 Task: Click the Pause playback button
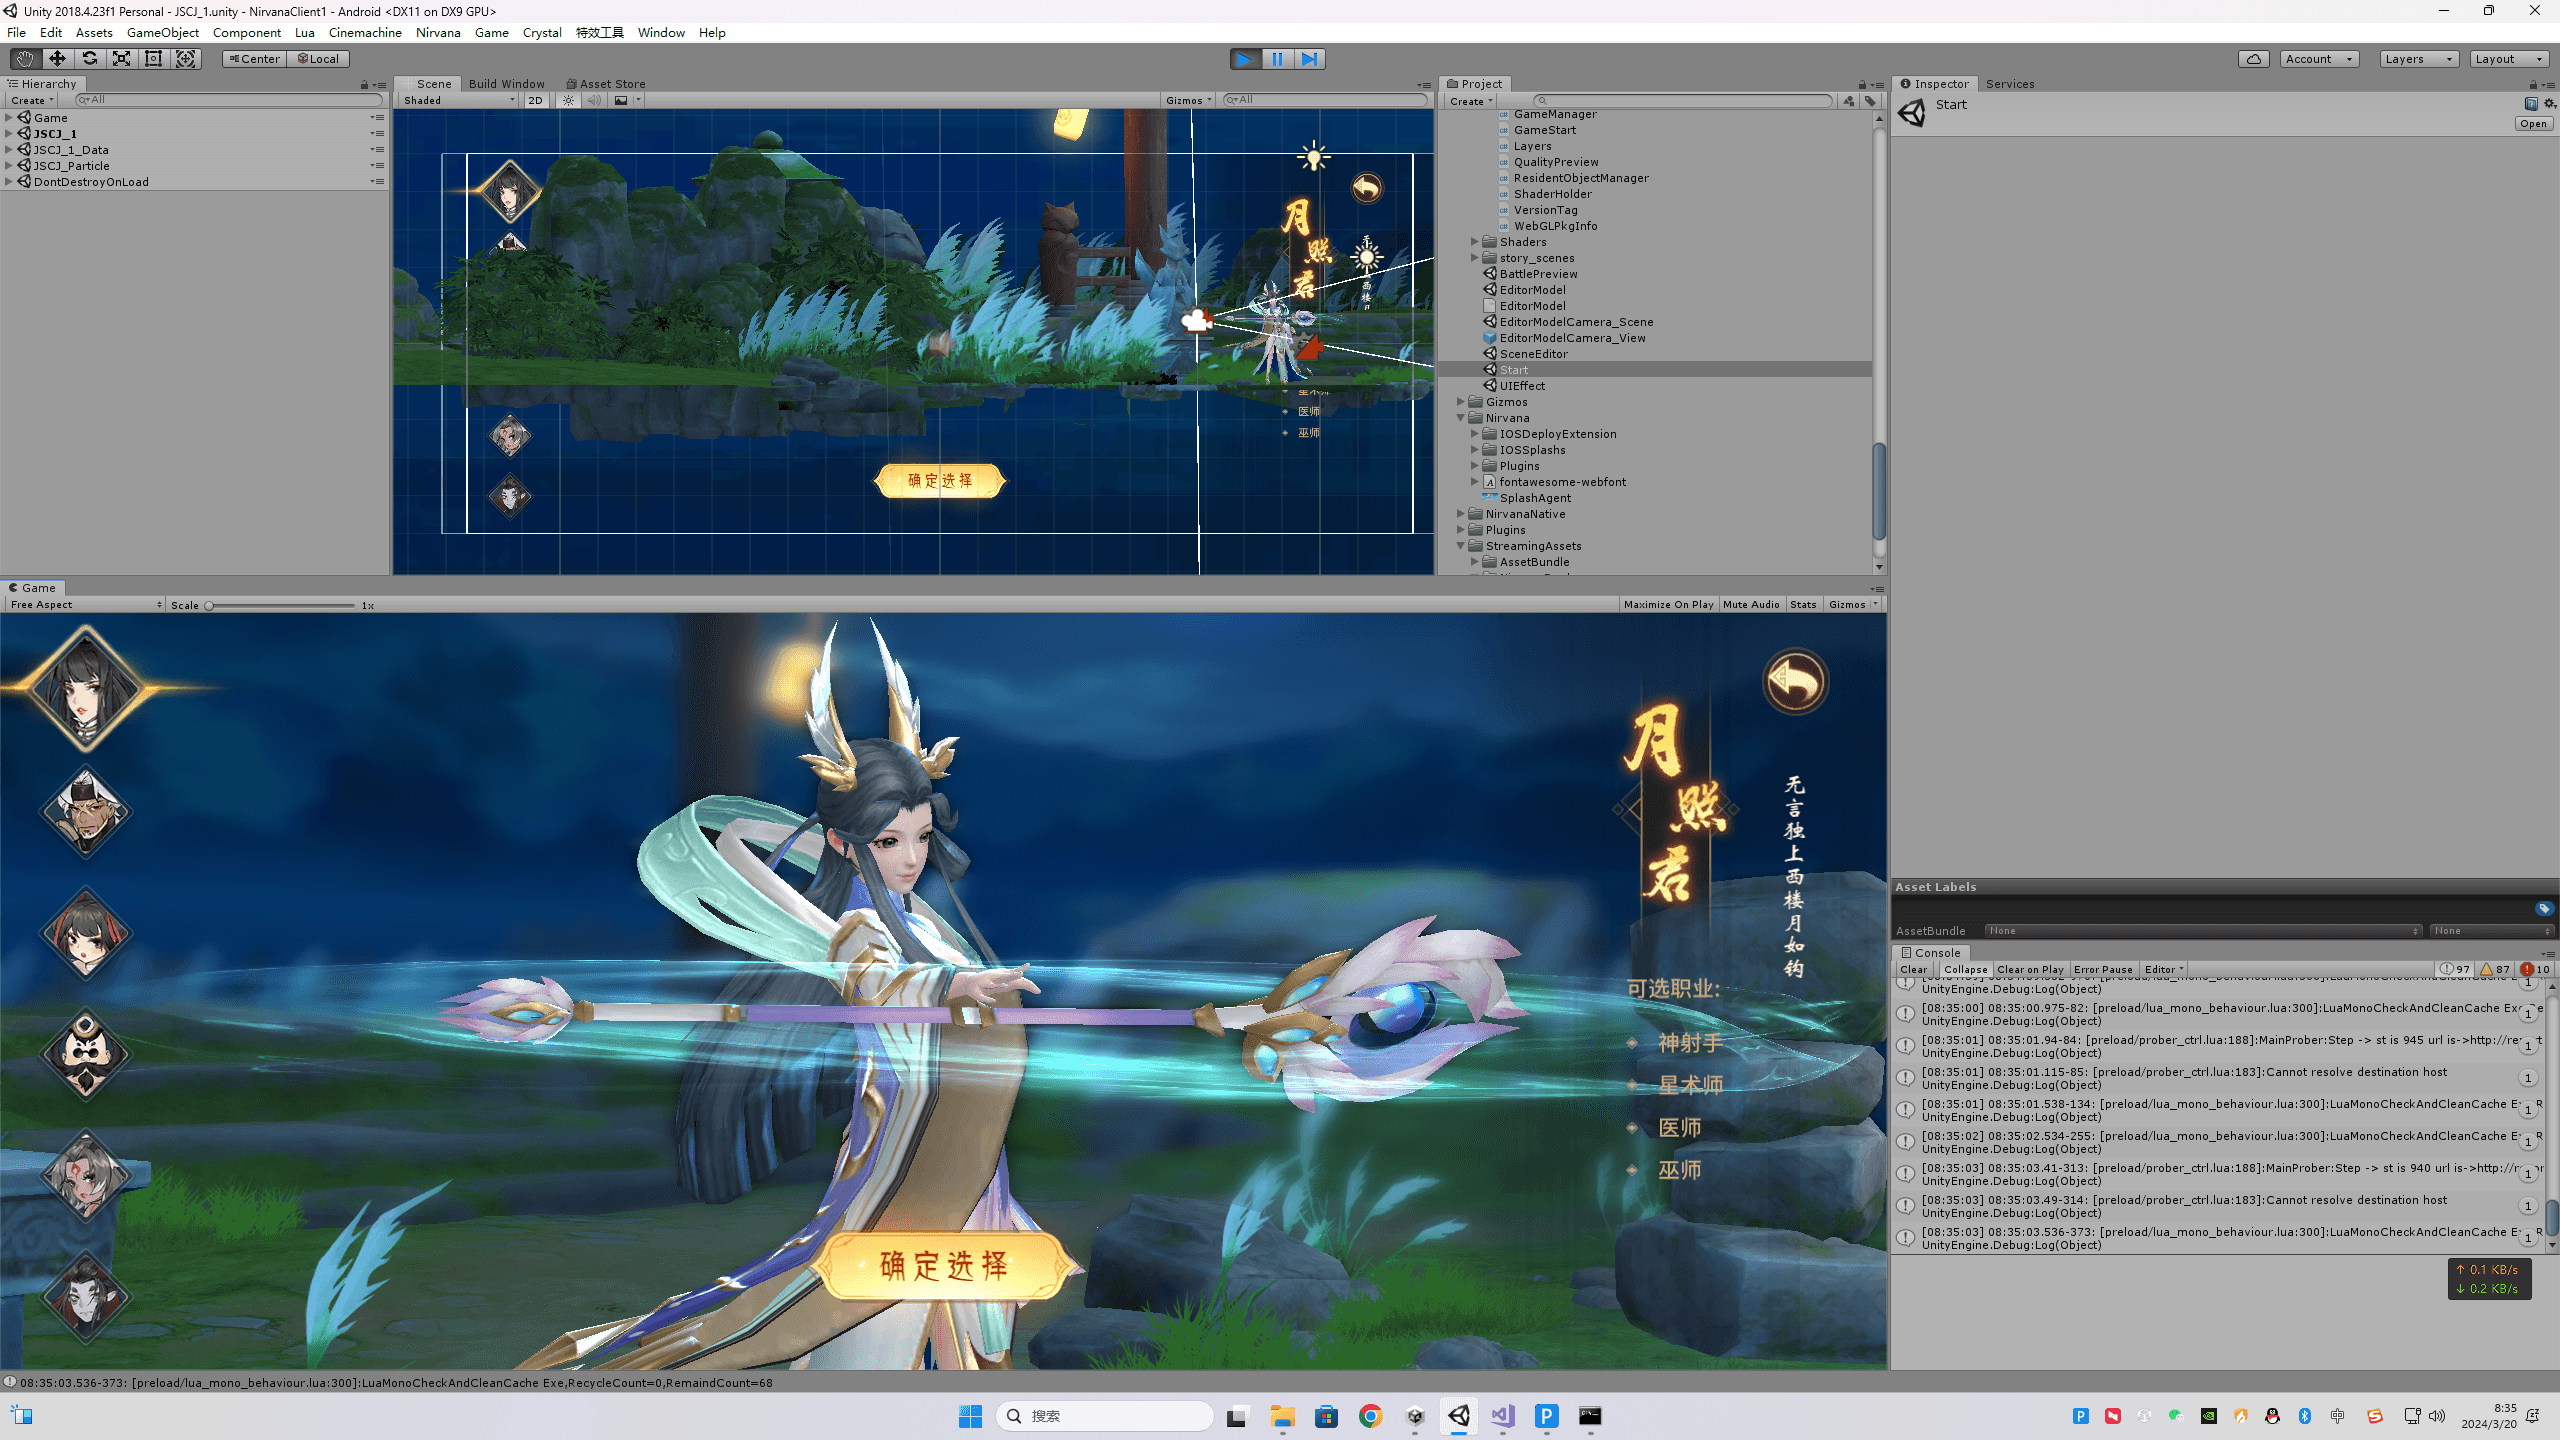1277,59
